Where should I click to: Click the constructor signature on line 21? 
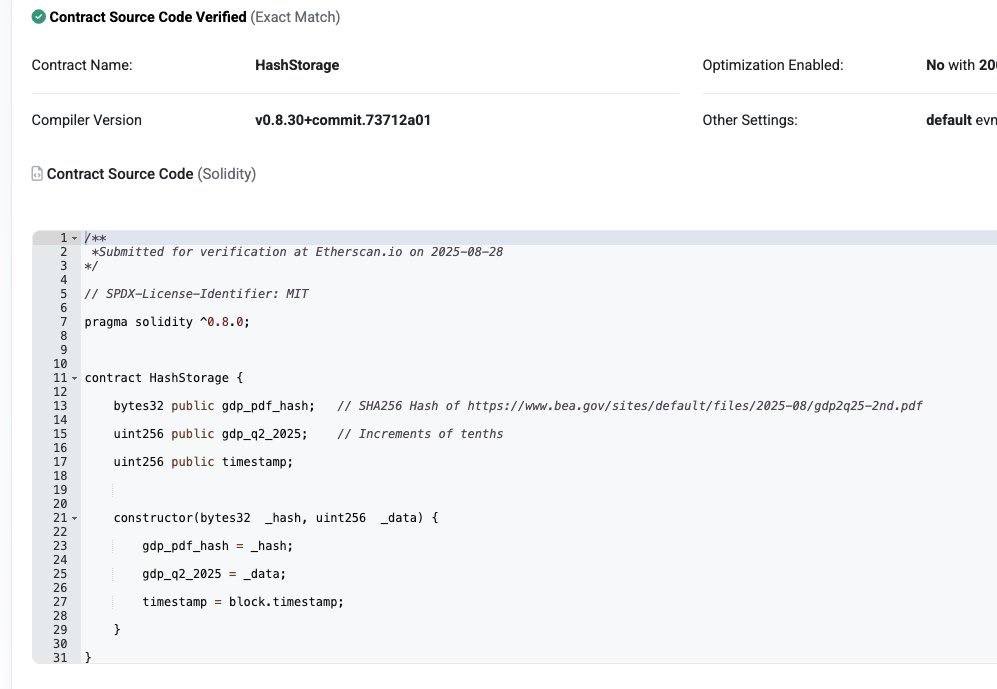pyautogui.click(x=276, y=518)
